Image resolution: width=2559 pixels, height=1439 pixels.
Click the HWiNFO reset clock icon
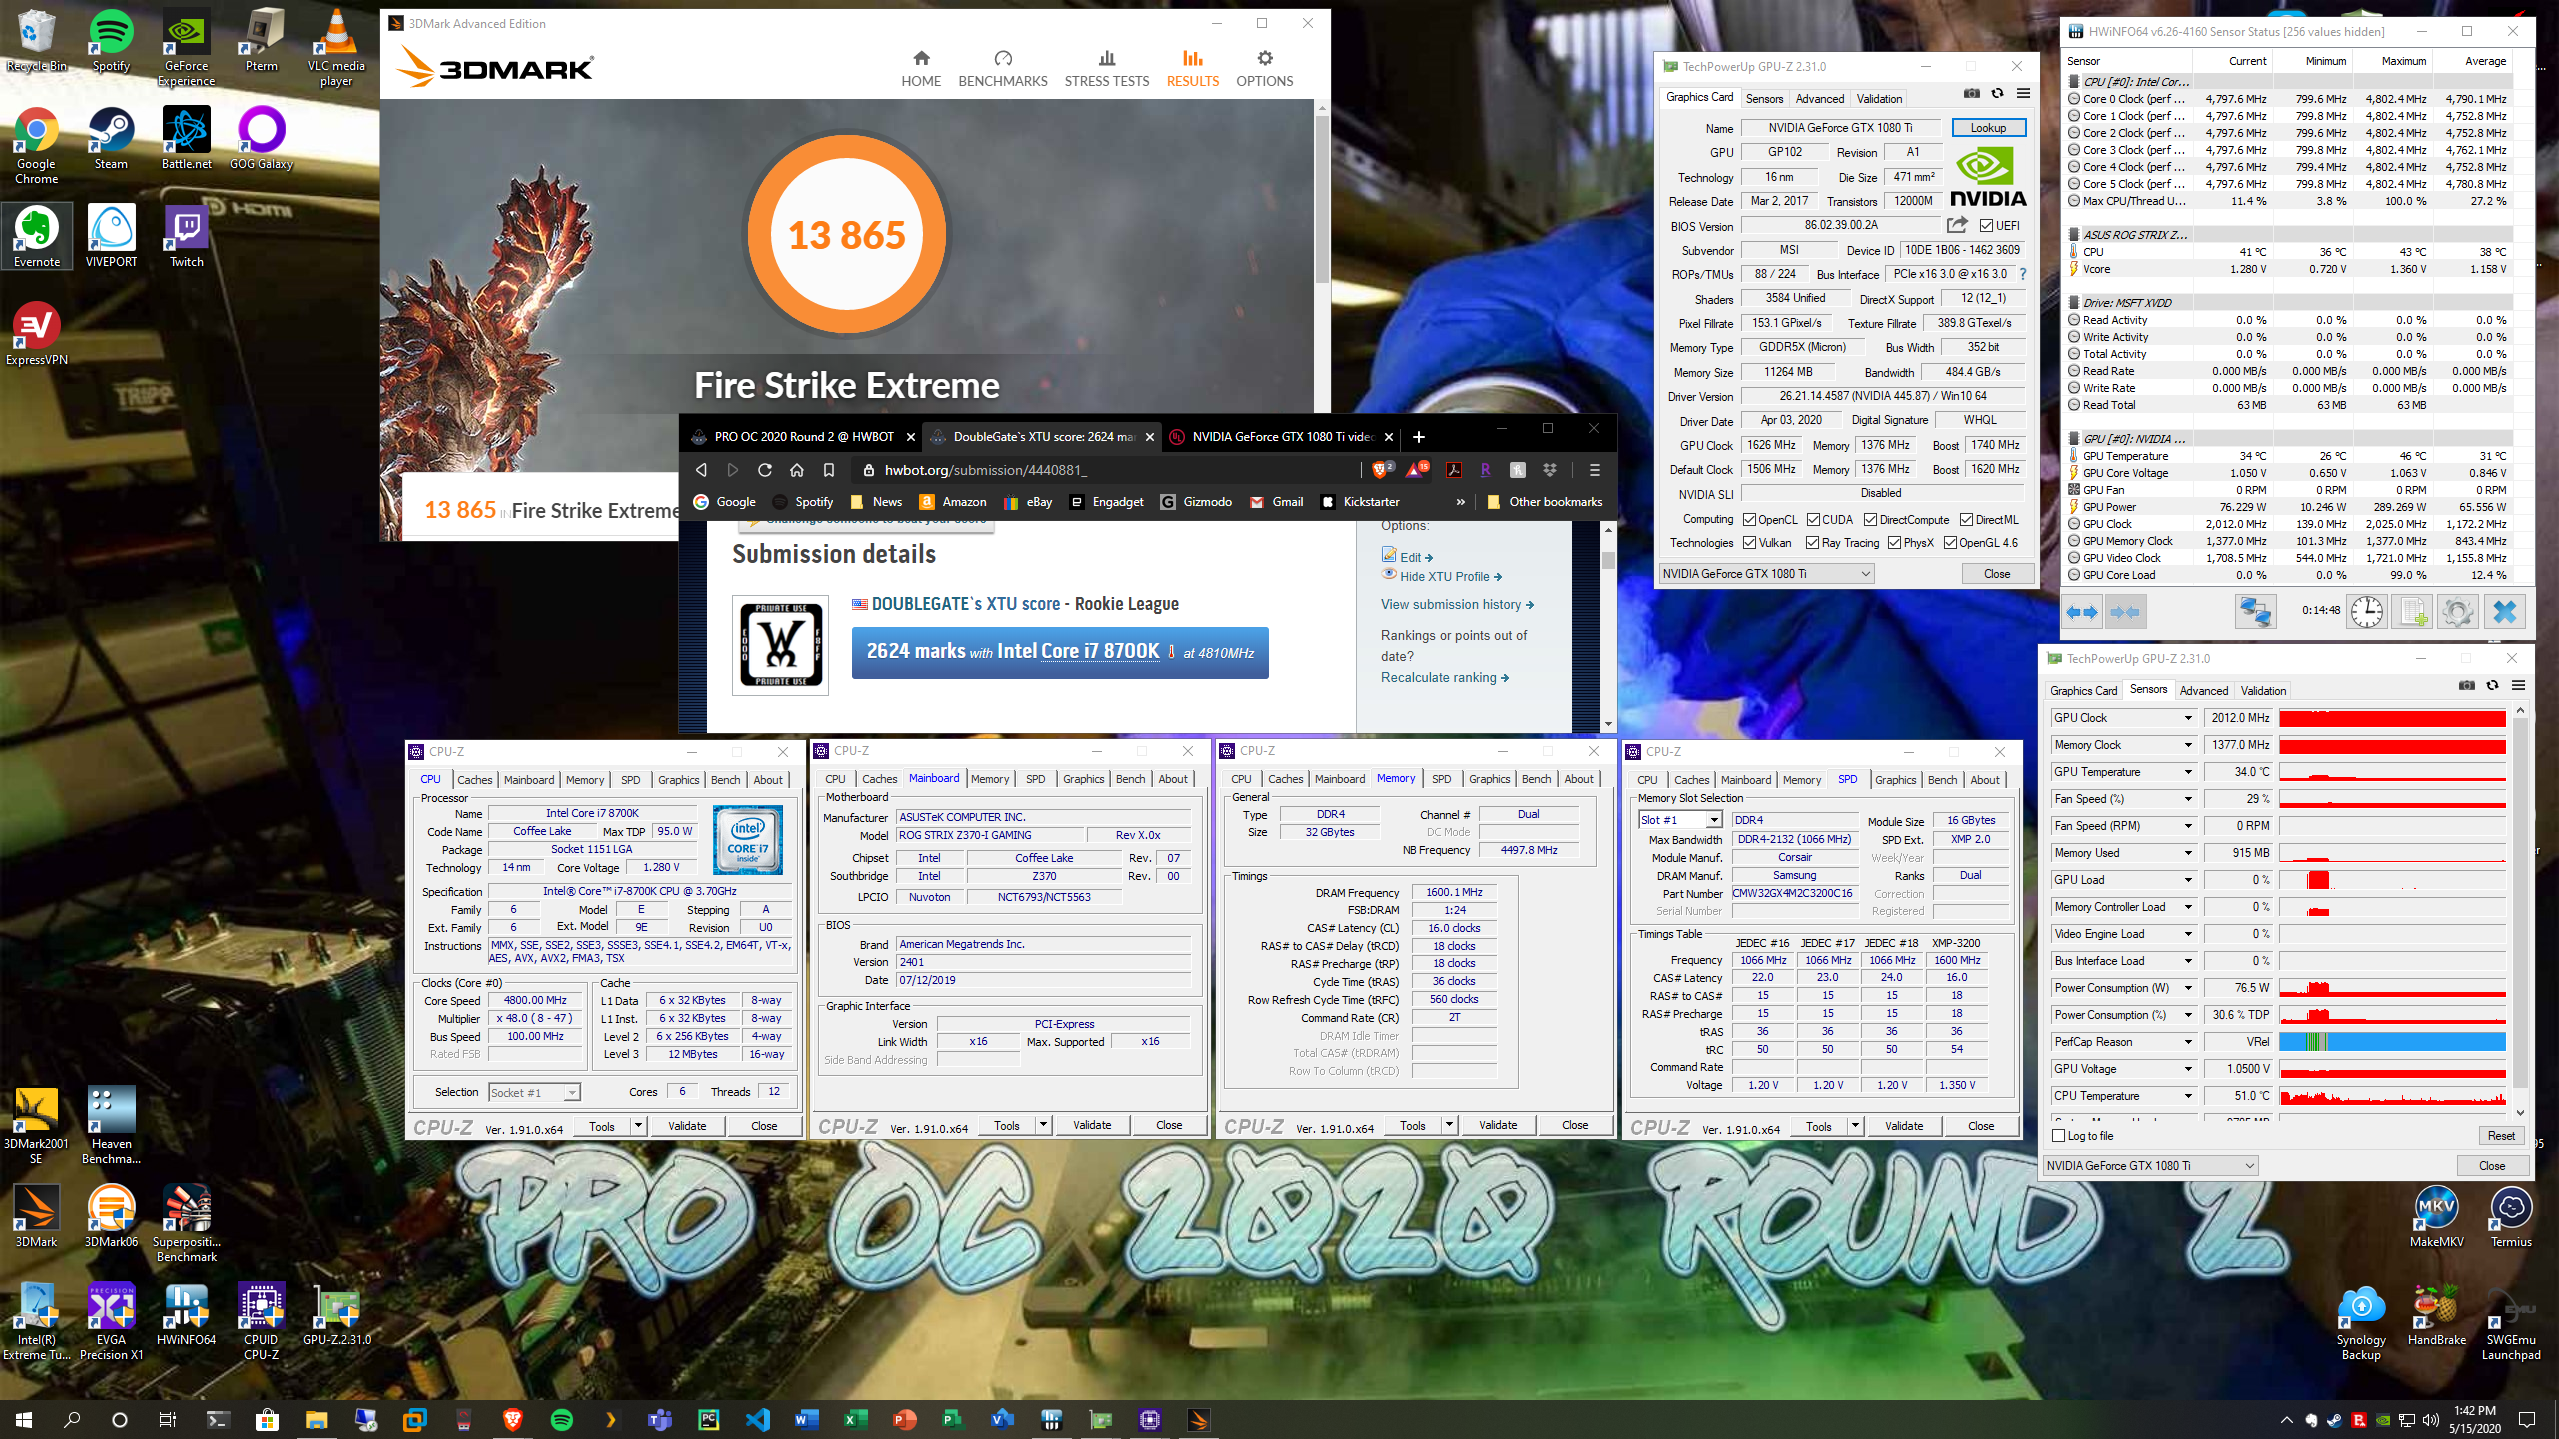pos(2366,611)
